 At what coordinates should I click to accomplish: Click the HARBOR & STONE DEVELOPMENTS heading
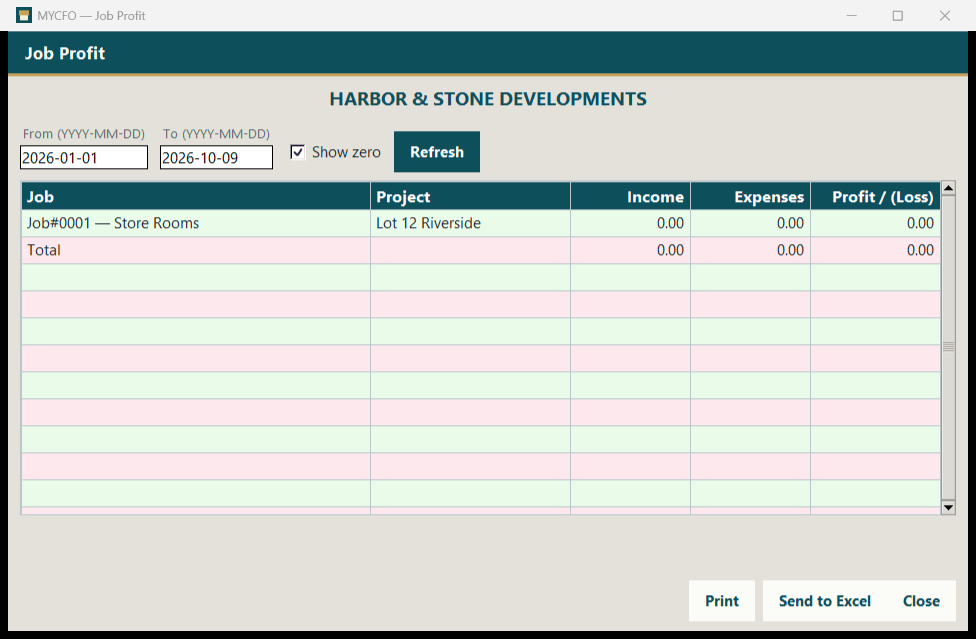point(488,99)
